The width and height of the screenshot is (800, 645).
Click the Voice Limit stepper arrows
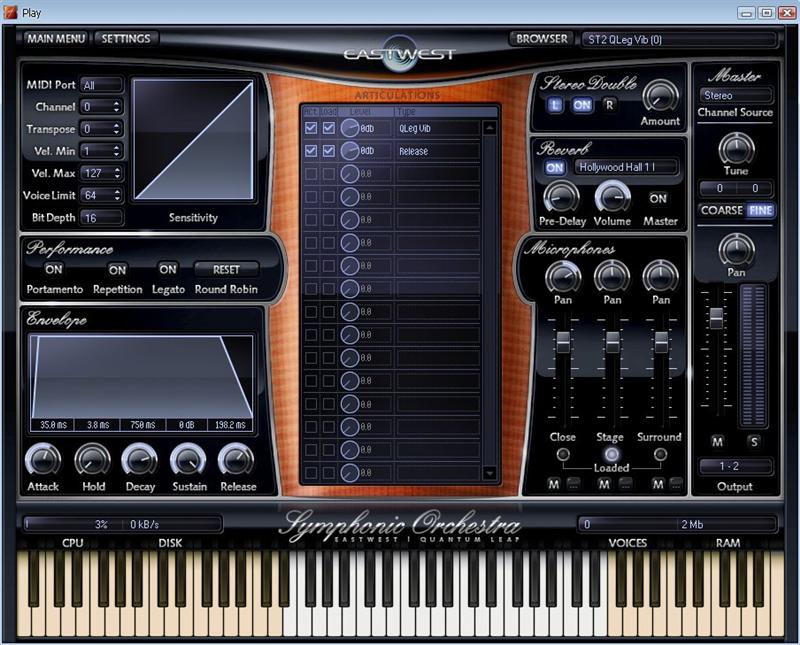click(x=117, y=195)
